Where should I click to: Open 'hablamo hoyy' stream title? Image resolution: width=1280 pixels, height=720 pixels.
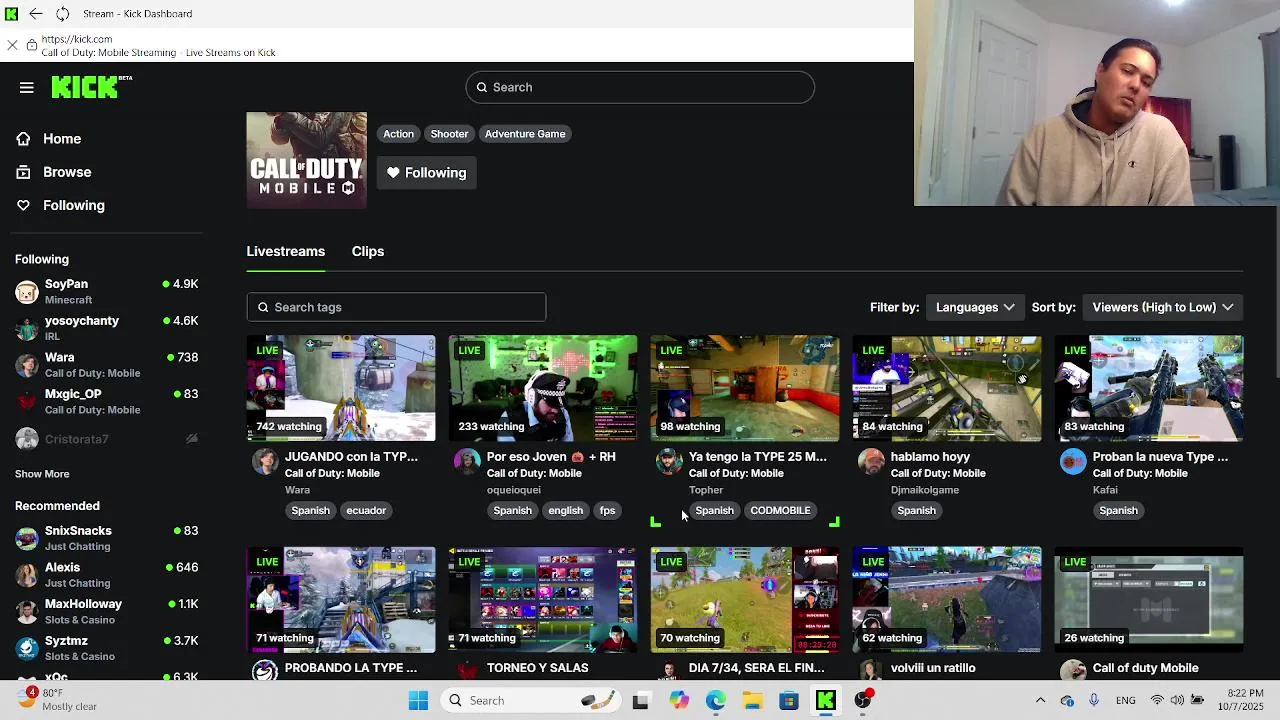[930, 457]
